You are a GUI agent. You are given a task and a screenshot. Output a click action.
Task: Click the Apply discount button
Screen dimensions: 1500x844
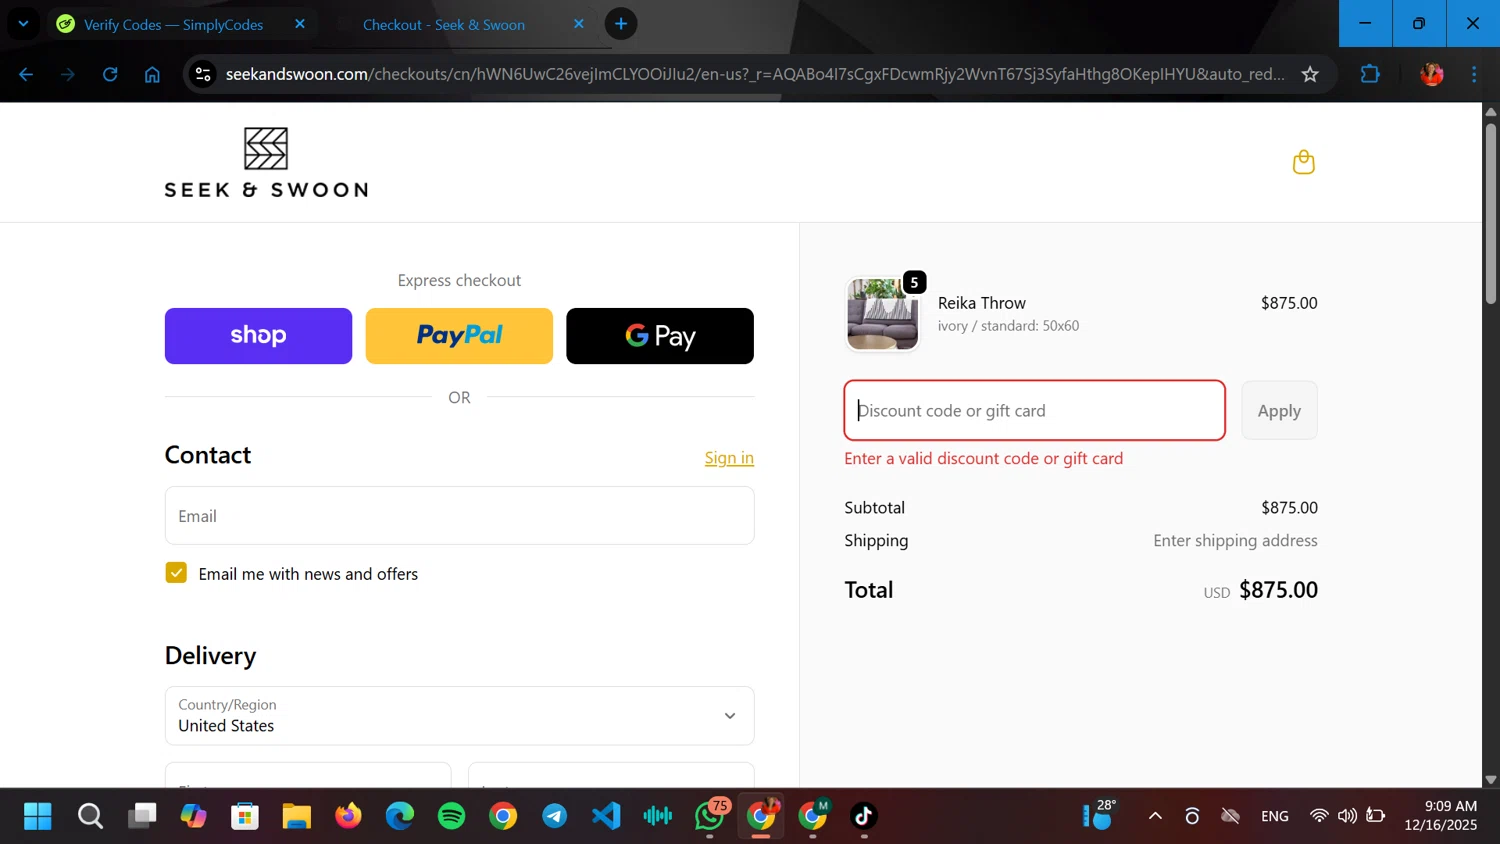1279,410
